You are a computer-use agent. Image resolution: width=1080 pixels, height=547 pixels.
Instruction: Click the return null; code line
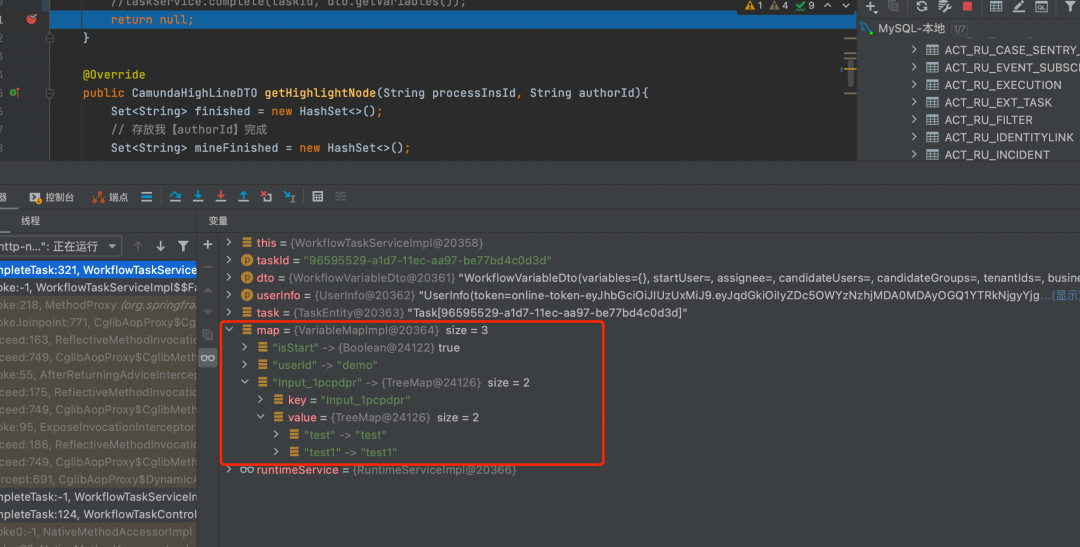tap(152, 20)
